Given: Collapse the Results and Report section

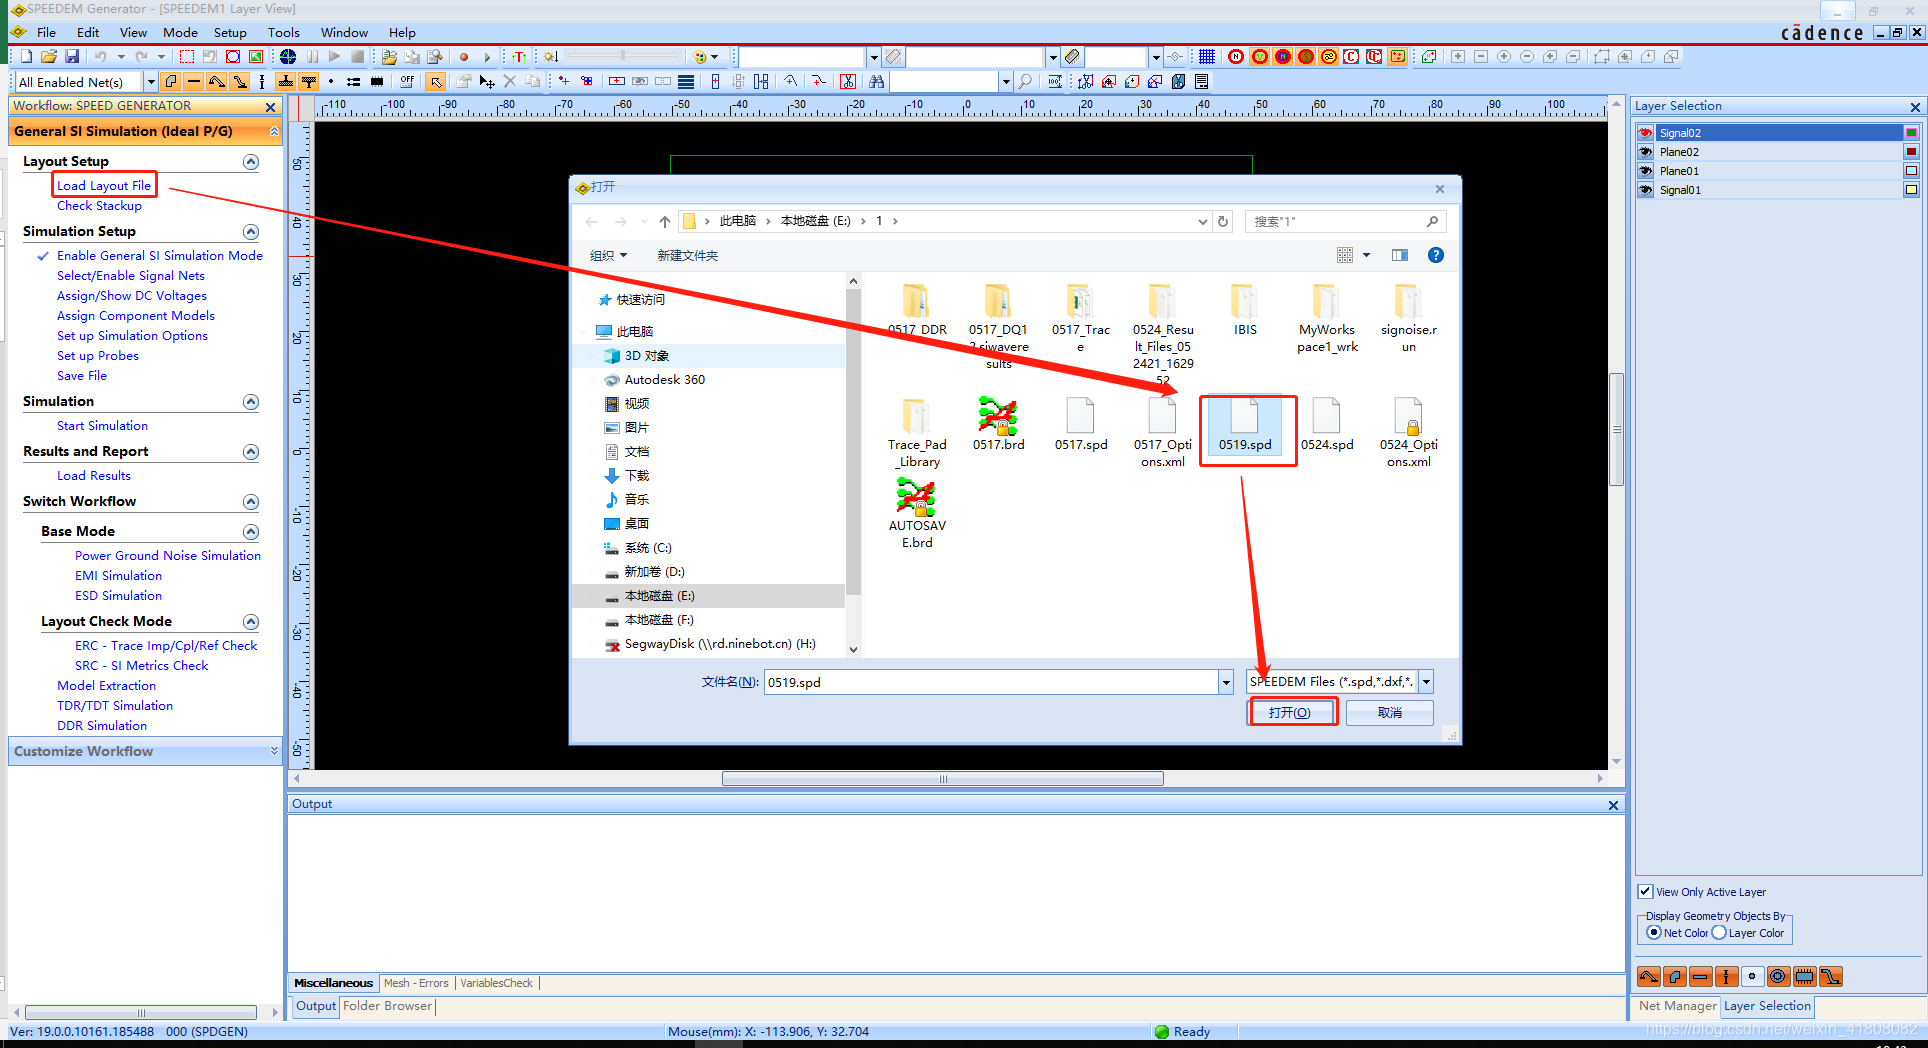Looking at the screenshot, I should click(x=251, y=452).
